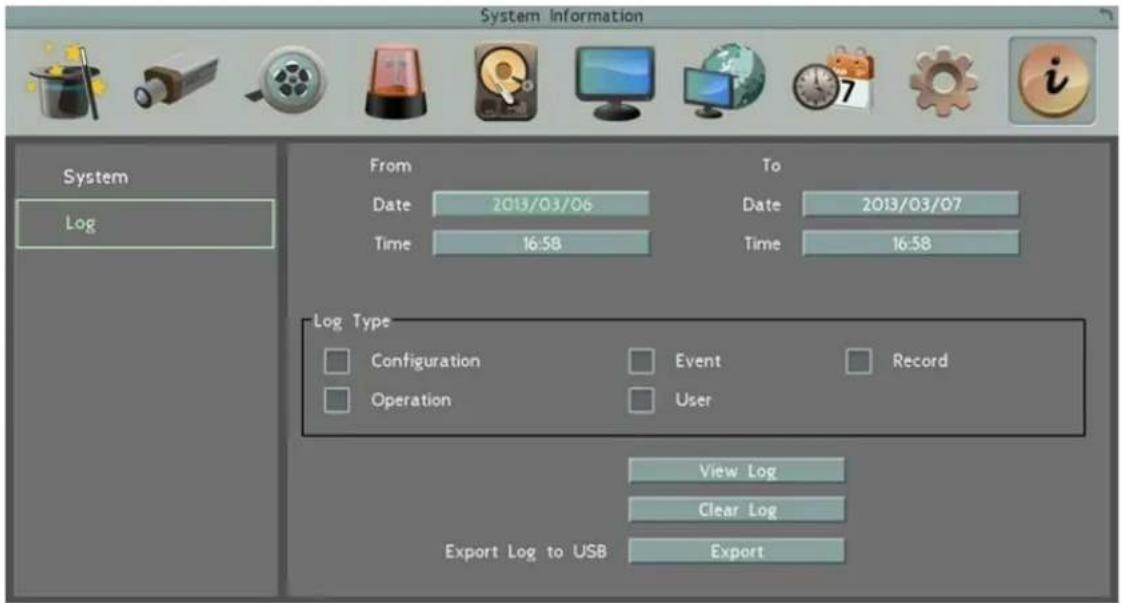Enable the Configuration log type checkbox
This screenshot has width=1121, height=603.
pyautogui.click(x=337, y=361)
